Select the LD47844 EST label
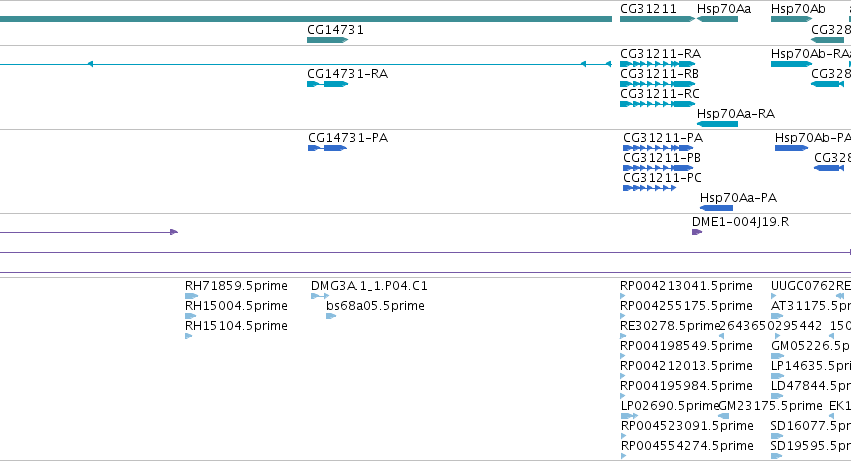Image resolution: width=851 pixels, height=461 pixels. click(x=810, y=387)
